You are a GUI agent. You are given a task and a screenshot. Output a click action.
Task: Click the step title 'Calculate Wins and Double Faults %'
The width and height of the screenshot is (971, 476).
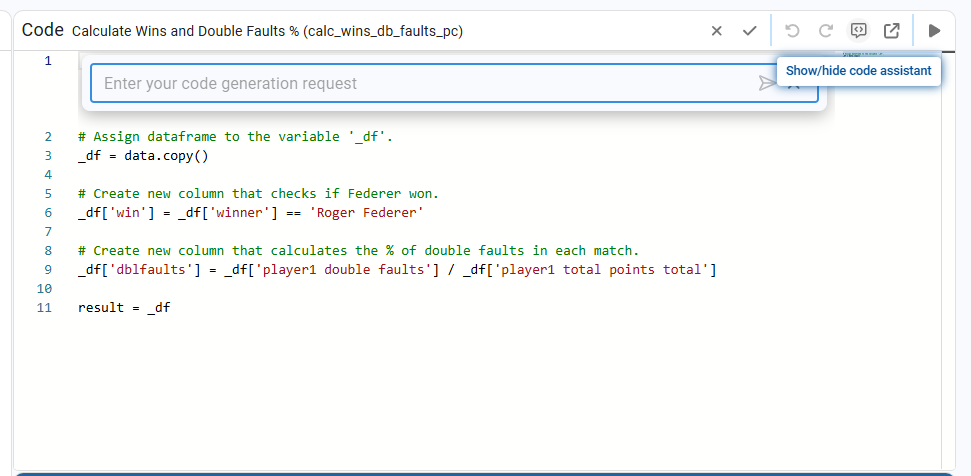(x=267, y=31)
